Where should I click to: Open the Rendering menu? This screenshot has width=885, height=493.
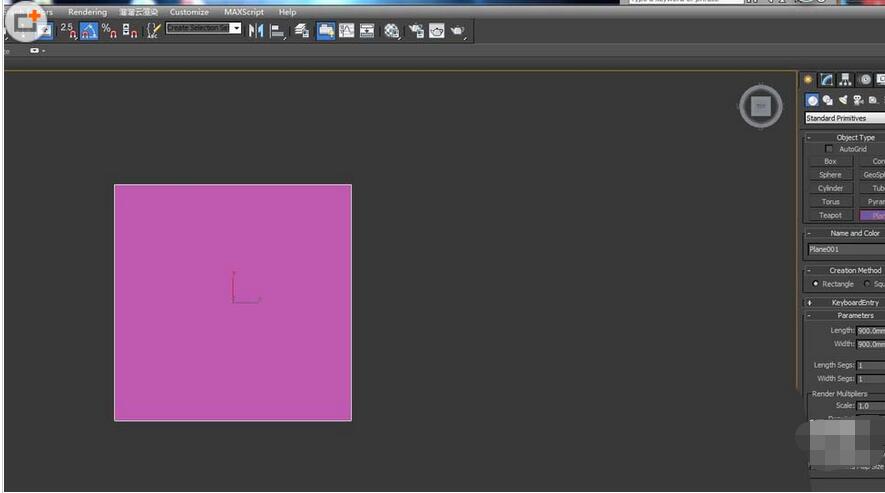[87, 12]
